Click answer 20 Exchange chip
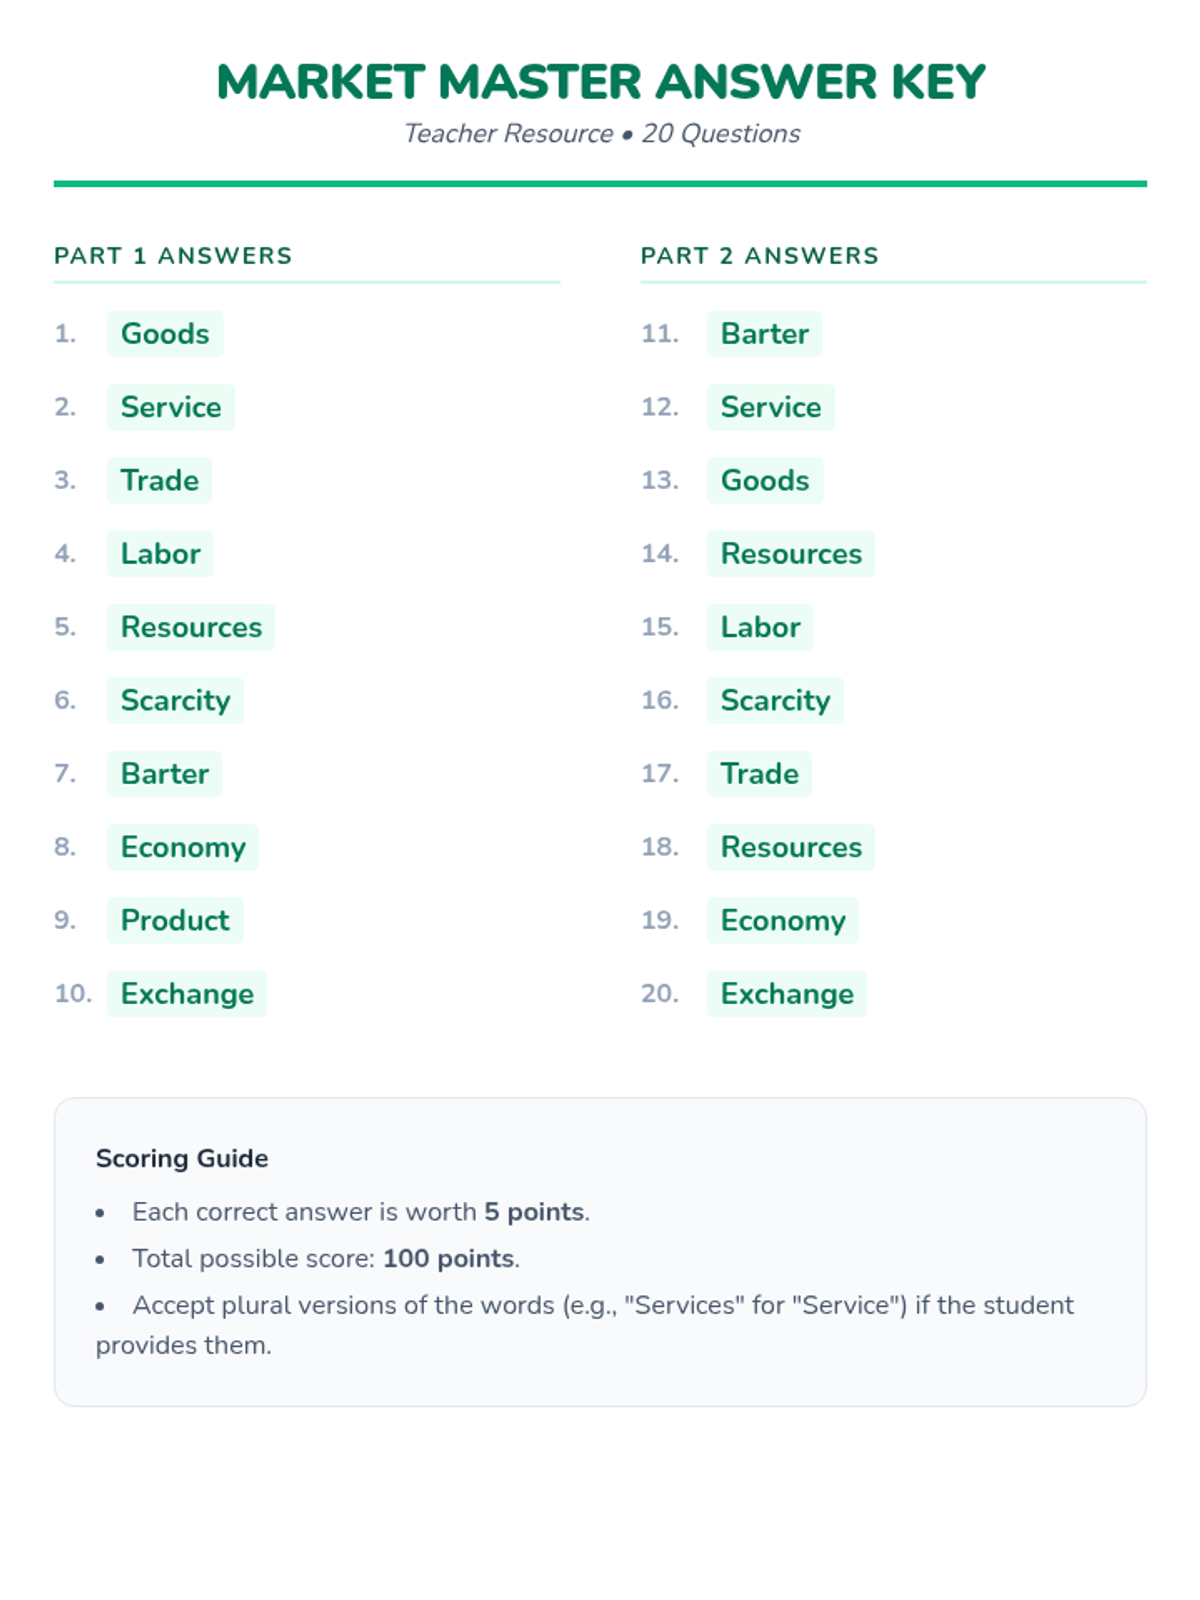Viewport: 1200px width, 1600px height. 787,994
